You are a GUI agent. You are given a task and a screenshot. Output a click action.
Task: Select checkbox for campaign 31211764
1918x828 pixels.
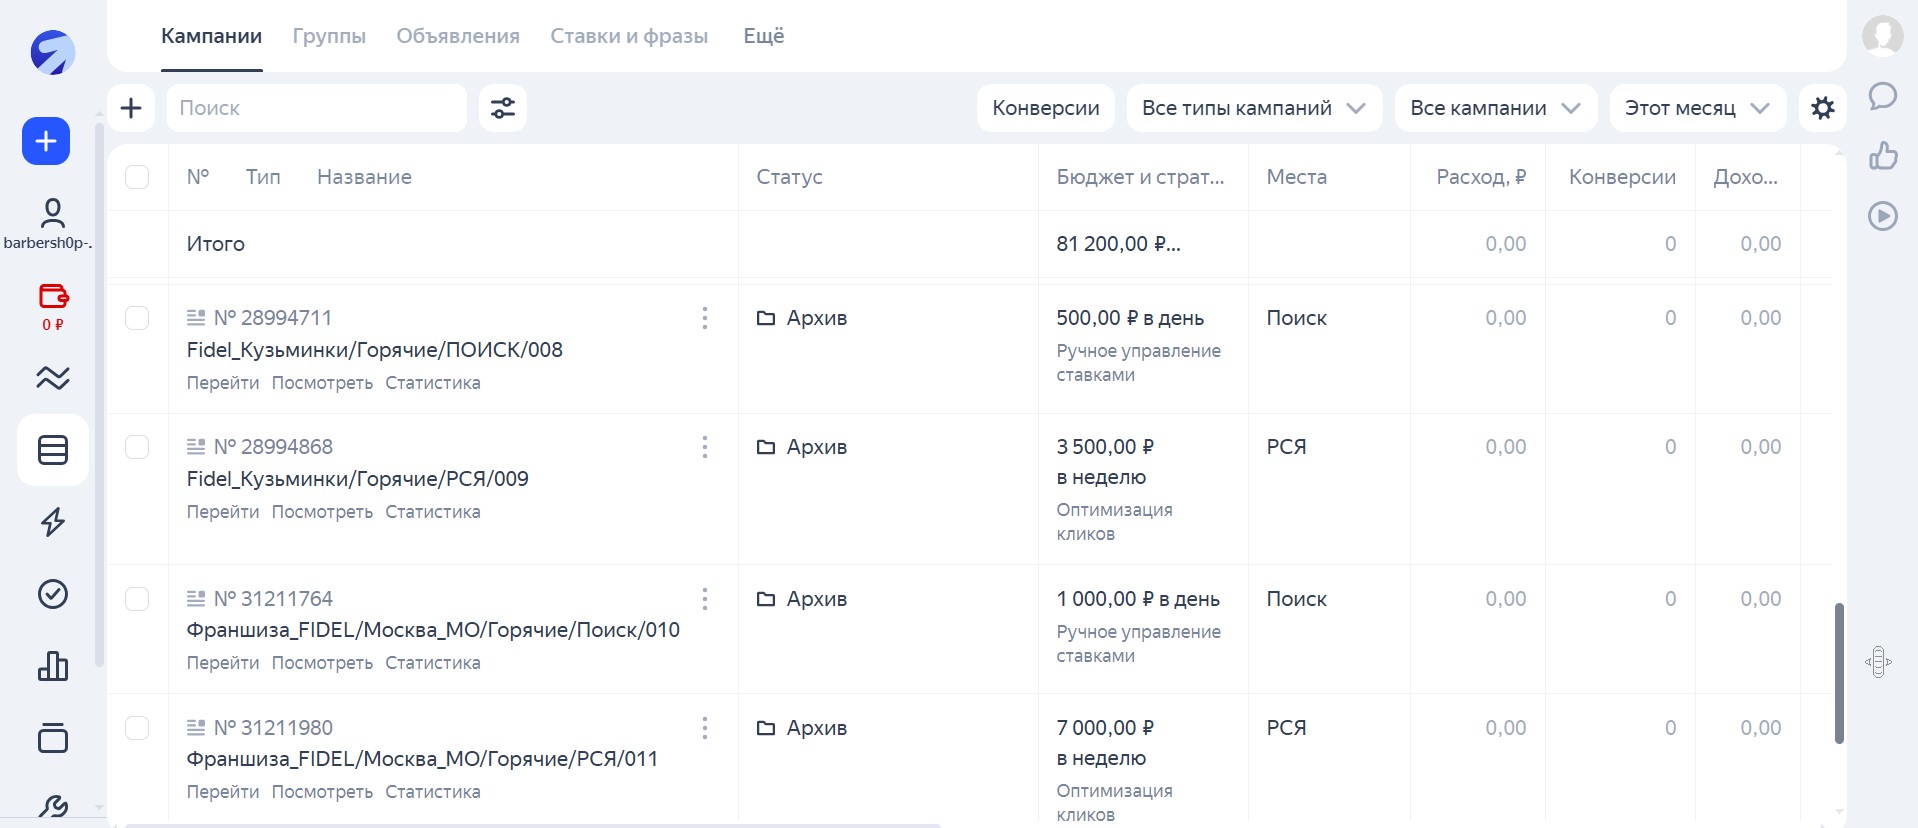137,599
